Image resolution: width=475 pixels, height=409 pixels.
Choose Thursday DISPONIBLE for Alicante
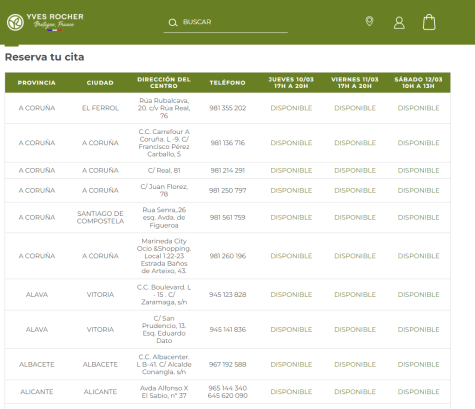291,392
